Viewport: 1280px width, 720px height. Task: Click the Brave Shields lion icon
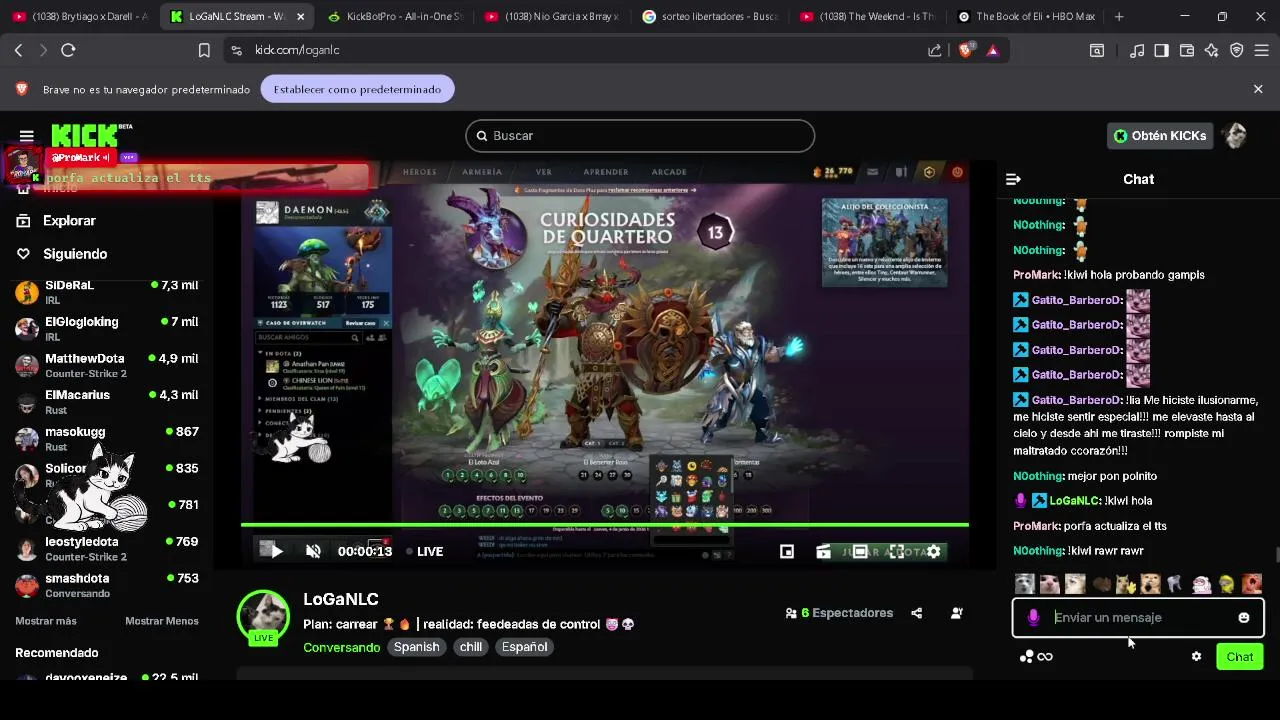tap(965, 50)
